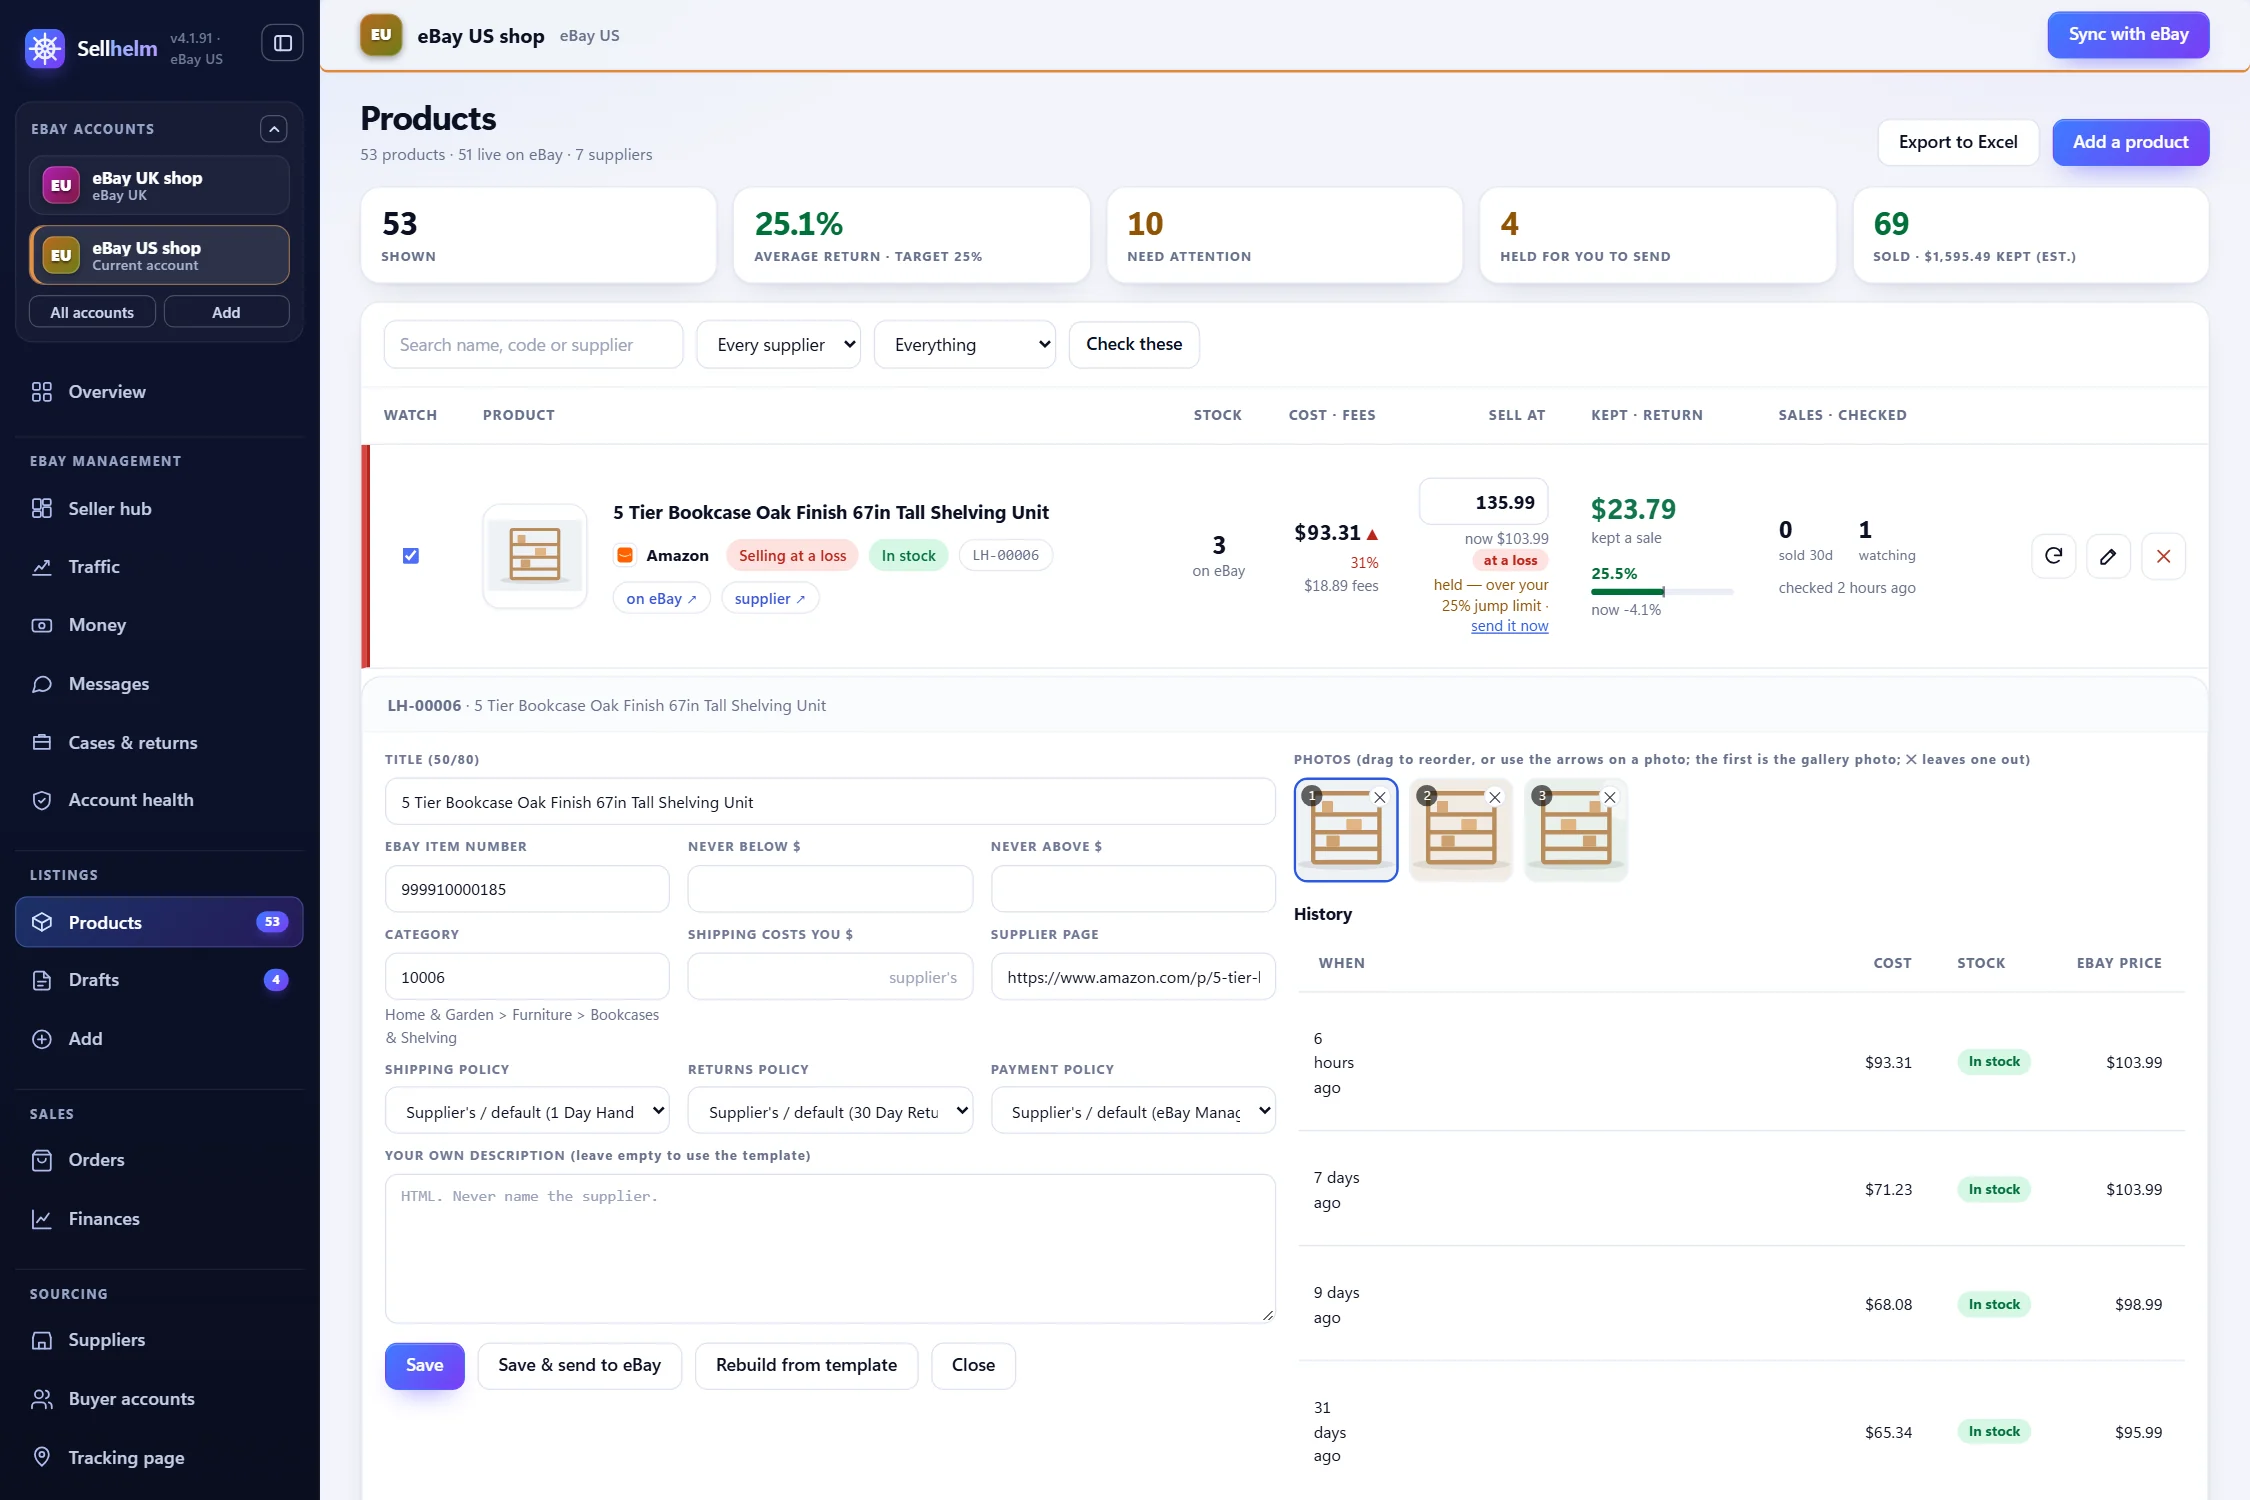This screenshot has width=2250, height=1500.
Task: Remove photo 1 with its X
Action: click(x=1380, y=797)
